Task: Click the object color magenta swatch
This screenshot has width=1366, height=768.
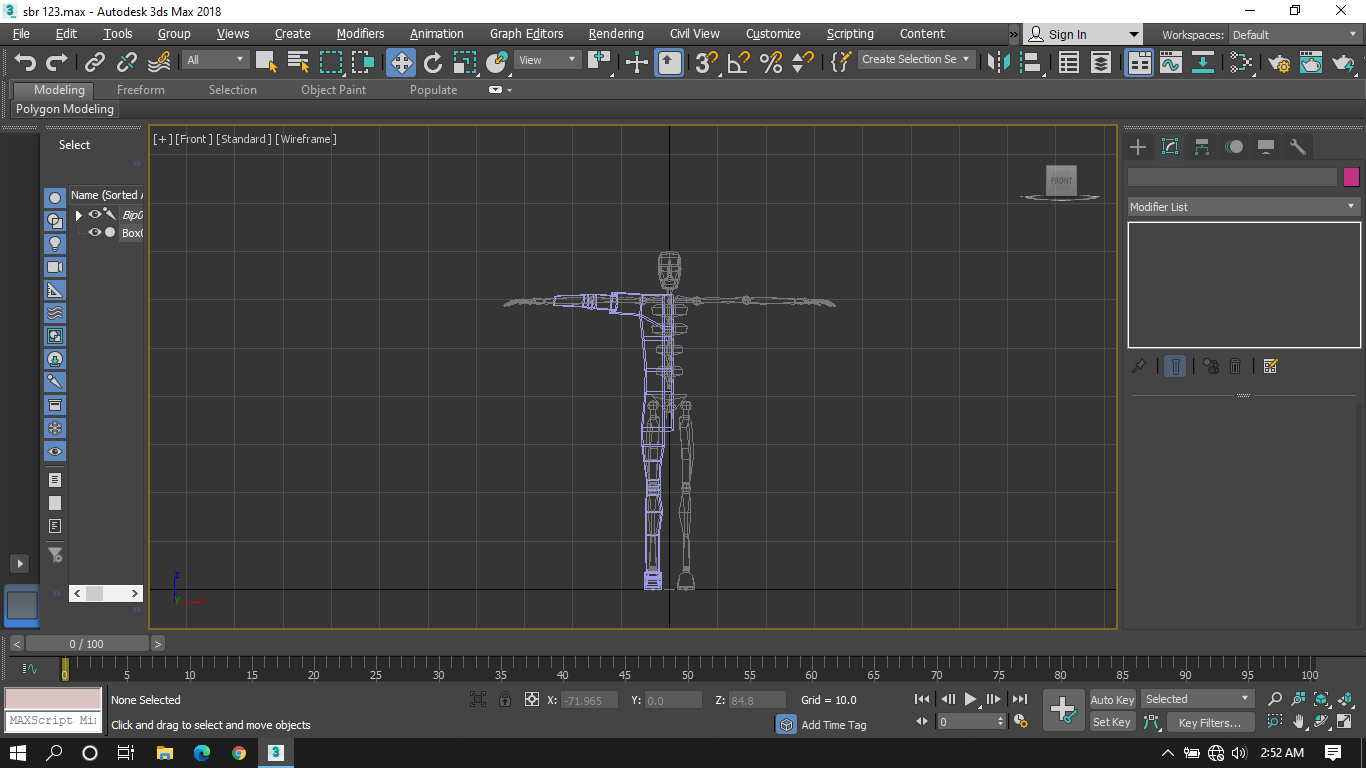Action: click(x=1351, y=177)
